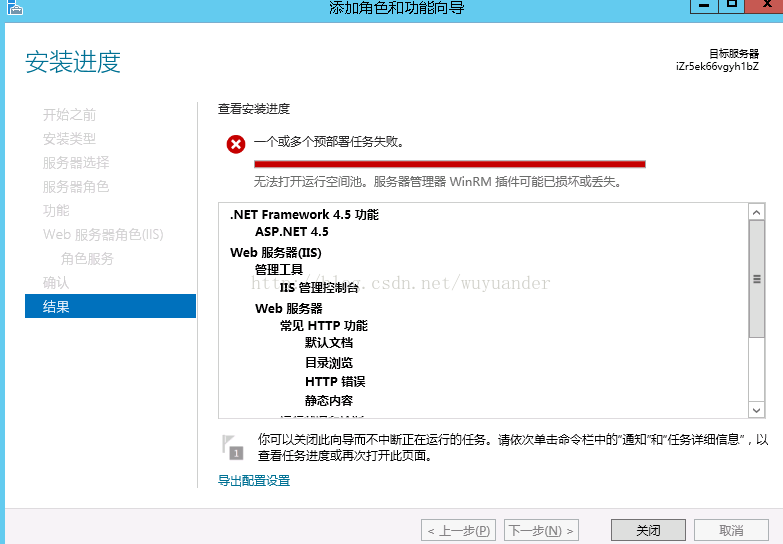Viewport: 783px width, 544px height.
Task: Select "管理工具" row
Action: [x=279, y=270]
